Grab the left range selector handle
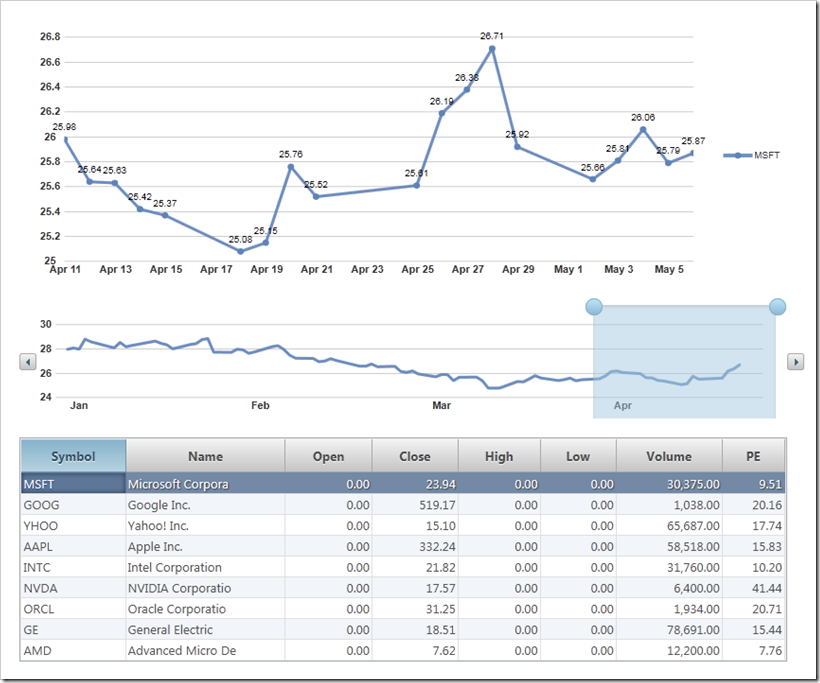 tap(594, 306)
